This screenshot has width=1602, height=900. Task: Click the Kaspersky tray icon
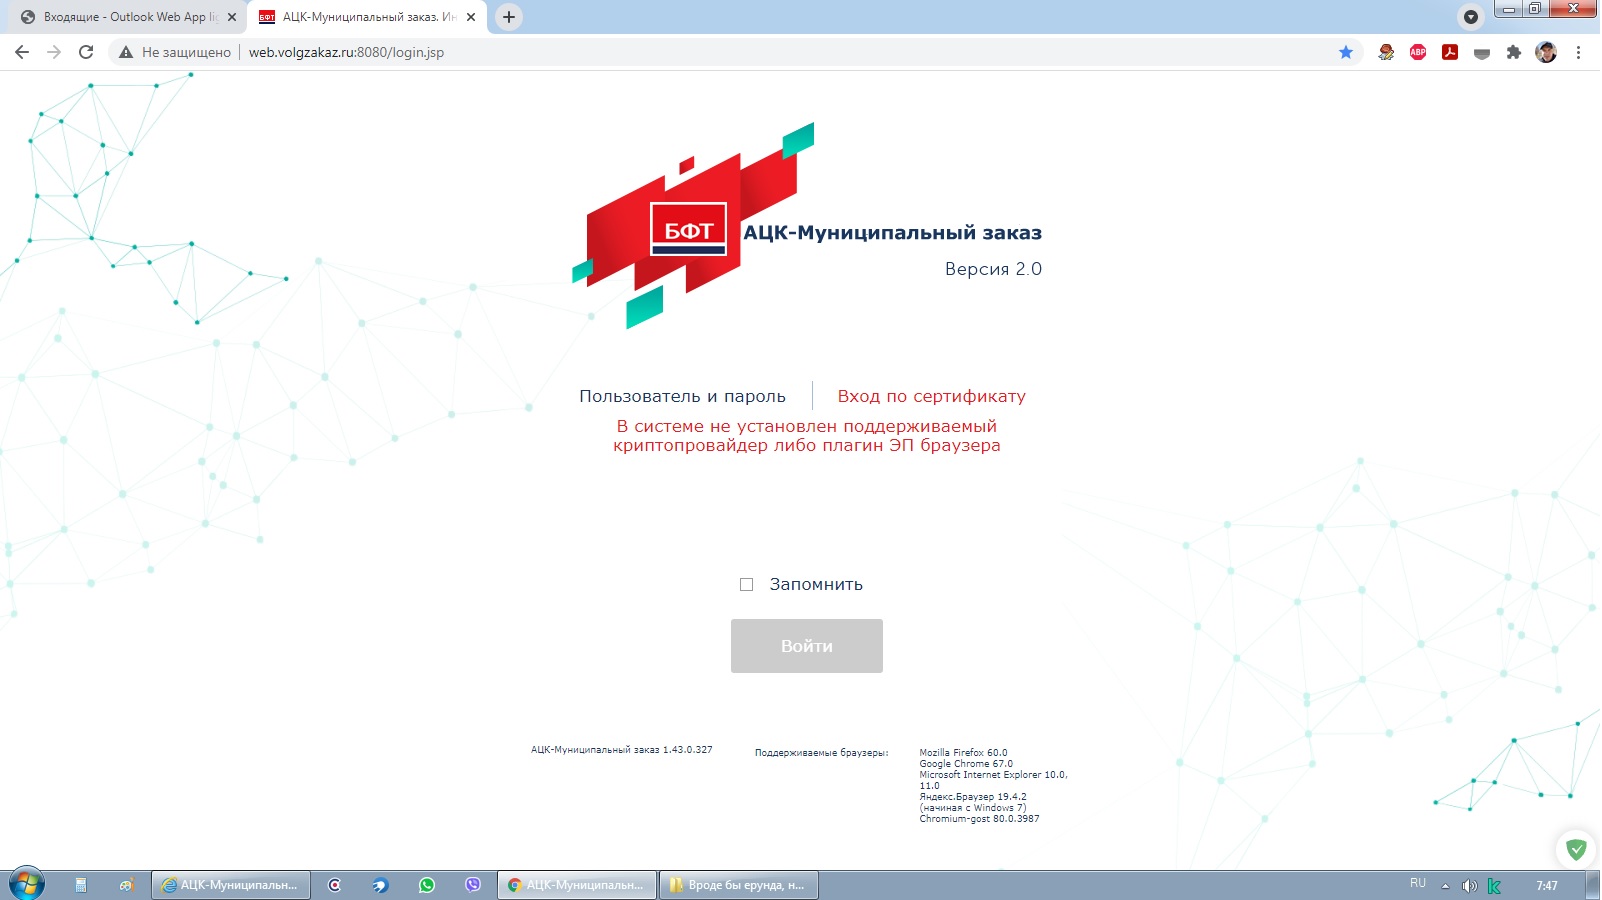pyautogui.click(x=1494, y=886)
